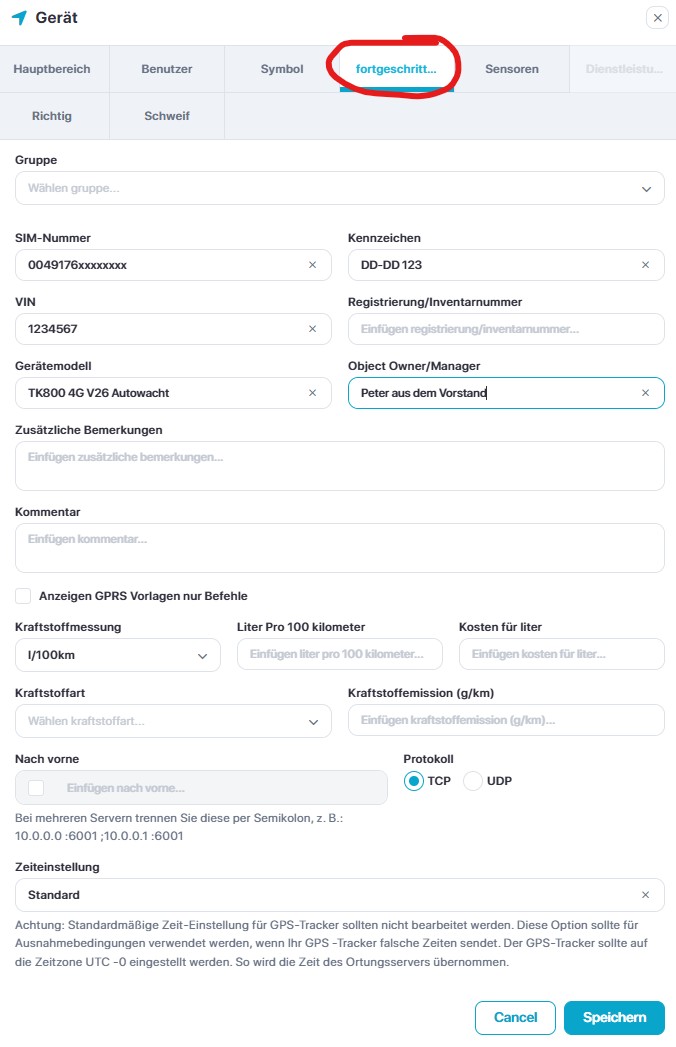Clear the Object Owner/Manager field

(x=645, y=393)
